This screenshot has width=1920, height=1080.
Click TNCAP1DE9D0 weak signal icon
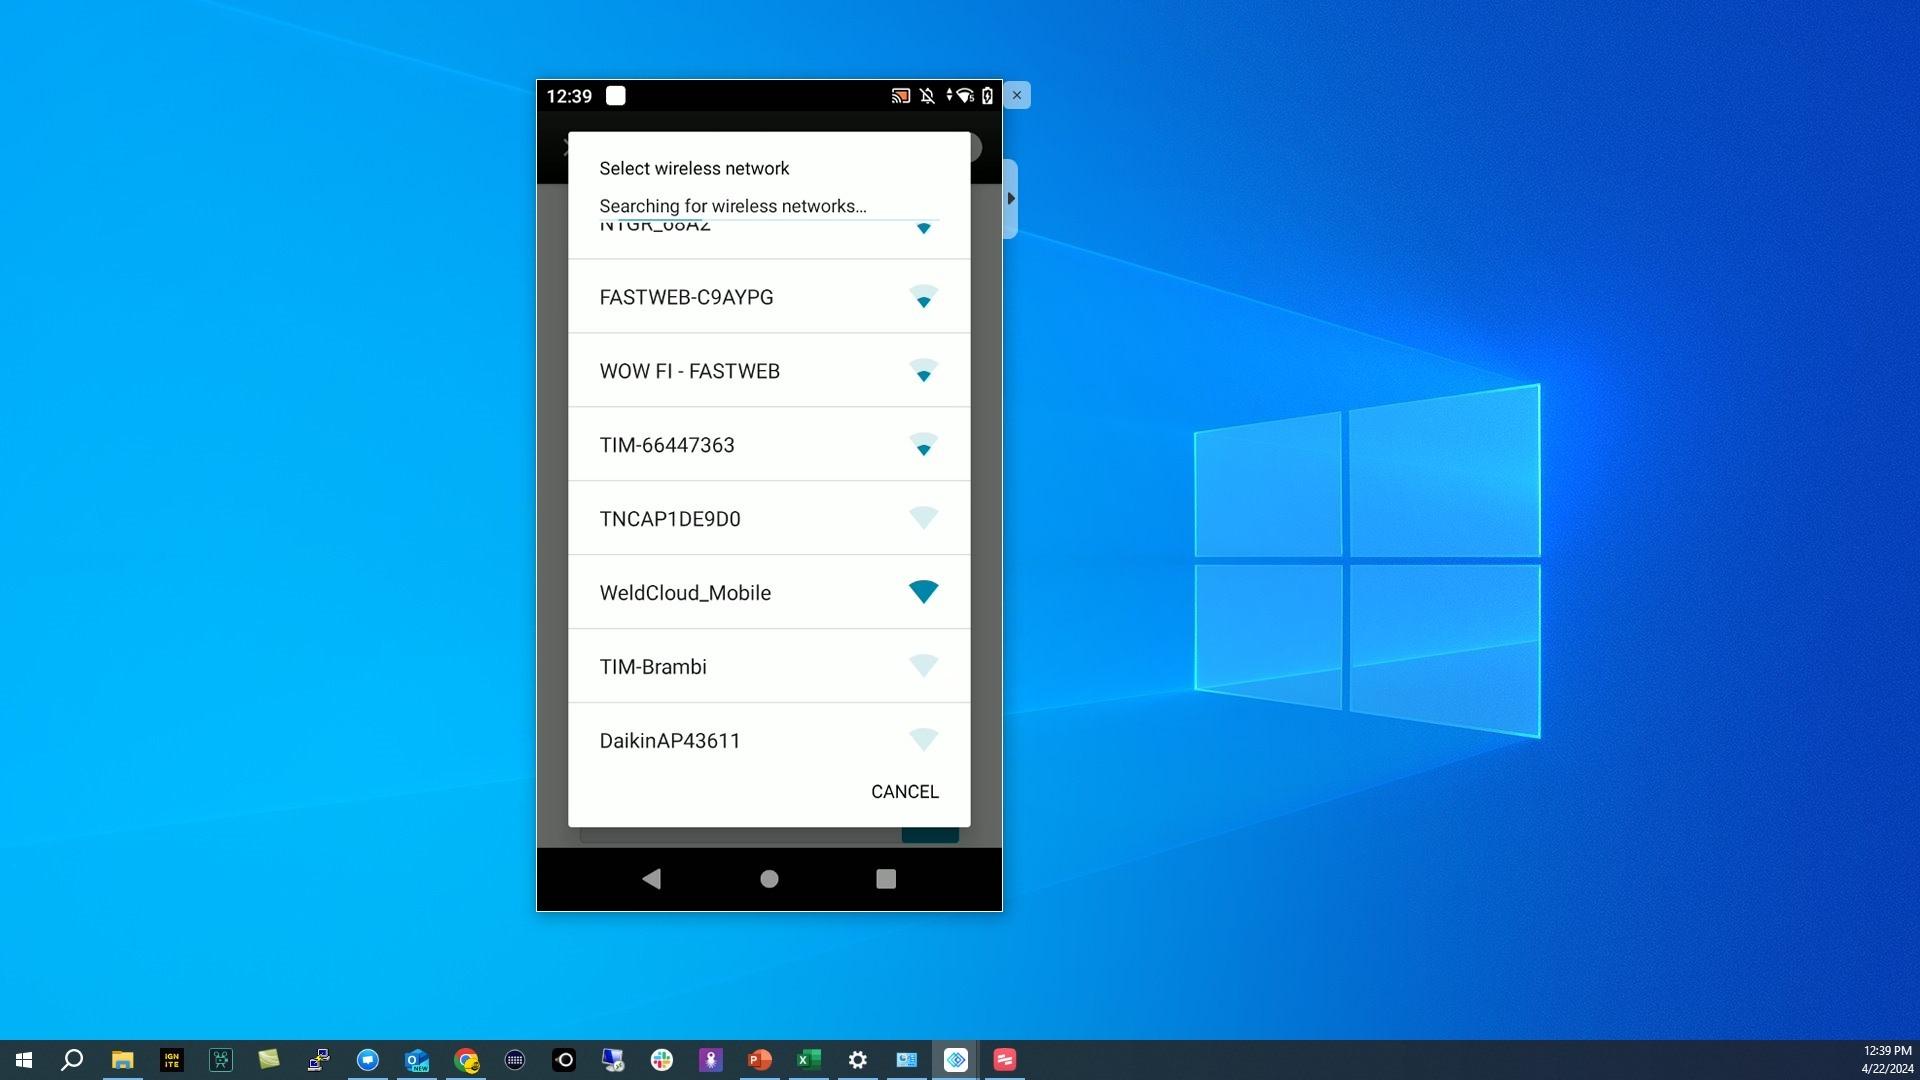[923, 518]
